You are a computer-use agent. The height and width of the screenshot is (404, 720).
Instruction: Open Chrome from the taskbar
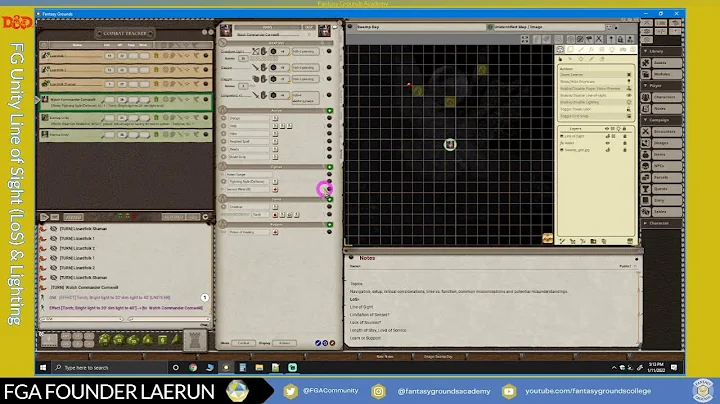coord(193,367)
